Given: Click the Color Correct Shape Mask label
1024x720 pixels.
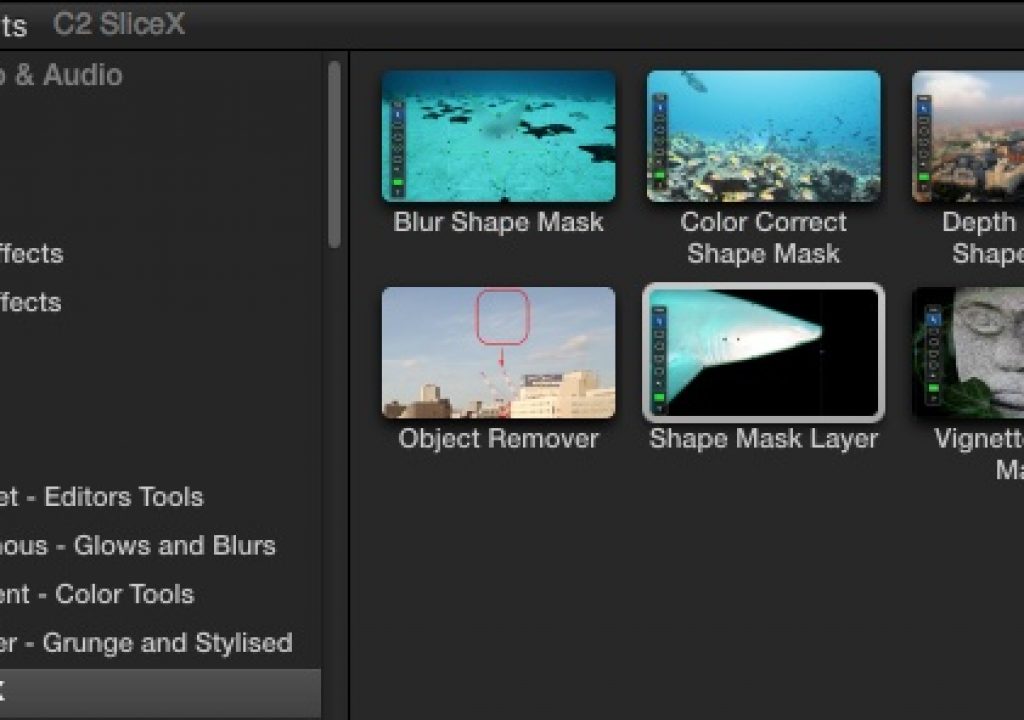Looking at the screenshot, I should [x=763, y=238].
